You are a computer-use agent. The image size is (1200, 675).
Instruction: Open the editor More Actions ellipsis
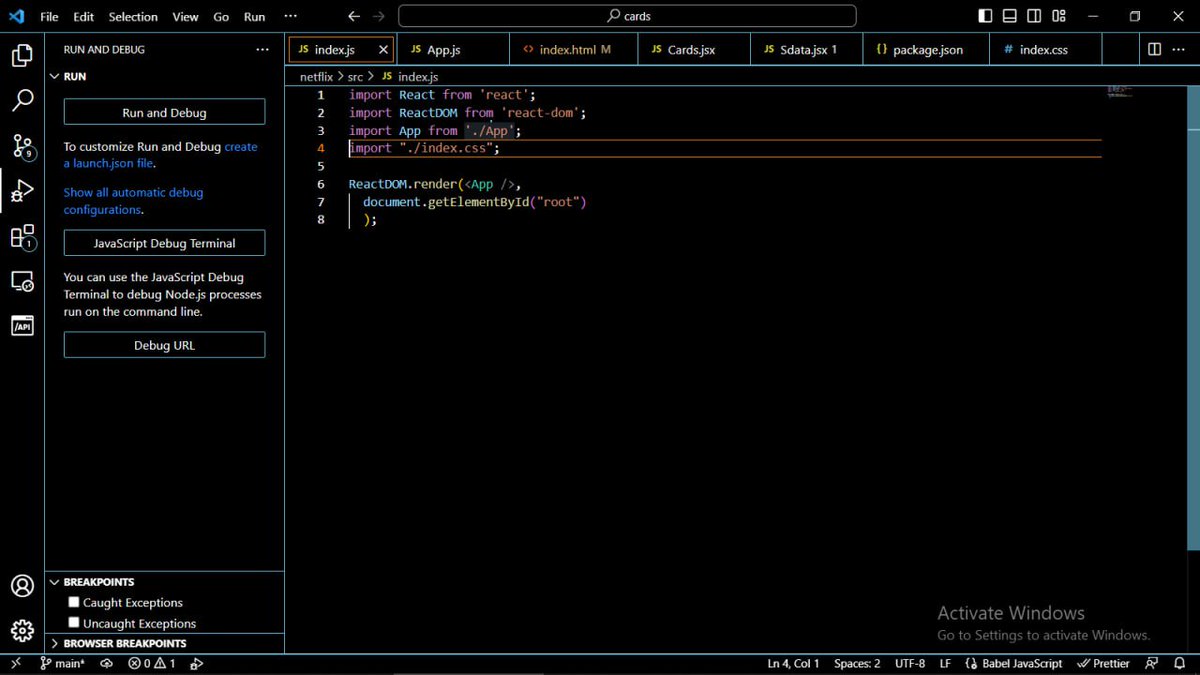tap(1179, 49)
